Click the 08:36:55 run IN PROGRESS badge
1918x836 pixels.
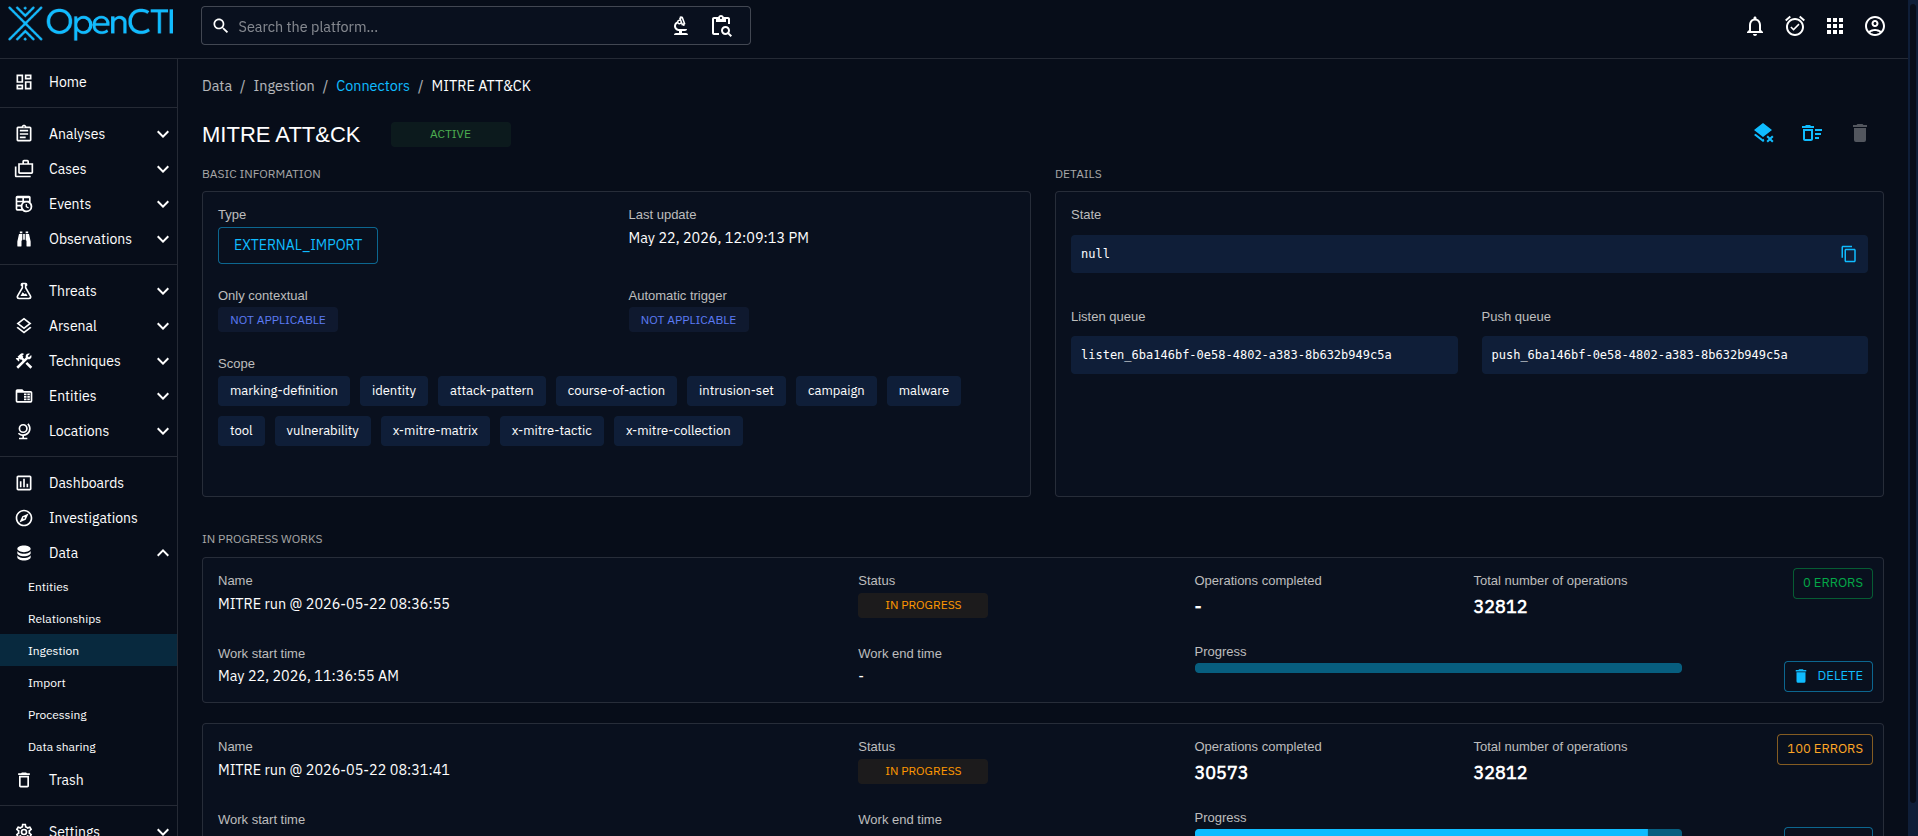point(923,605)
